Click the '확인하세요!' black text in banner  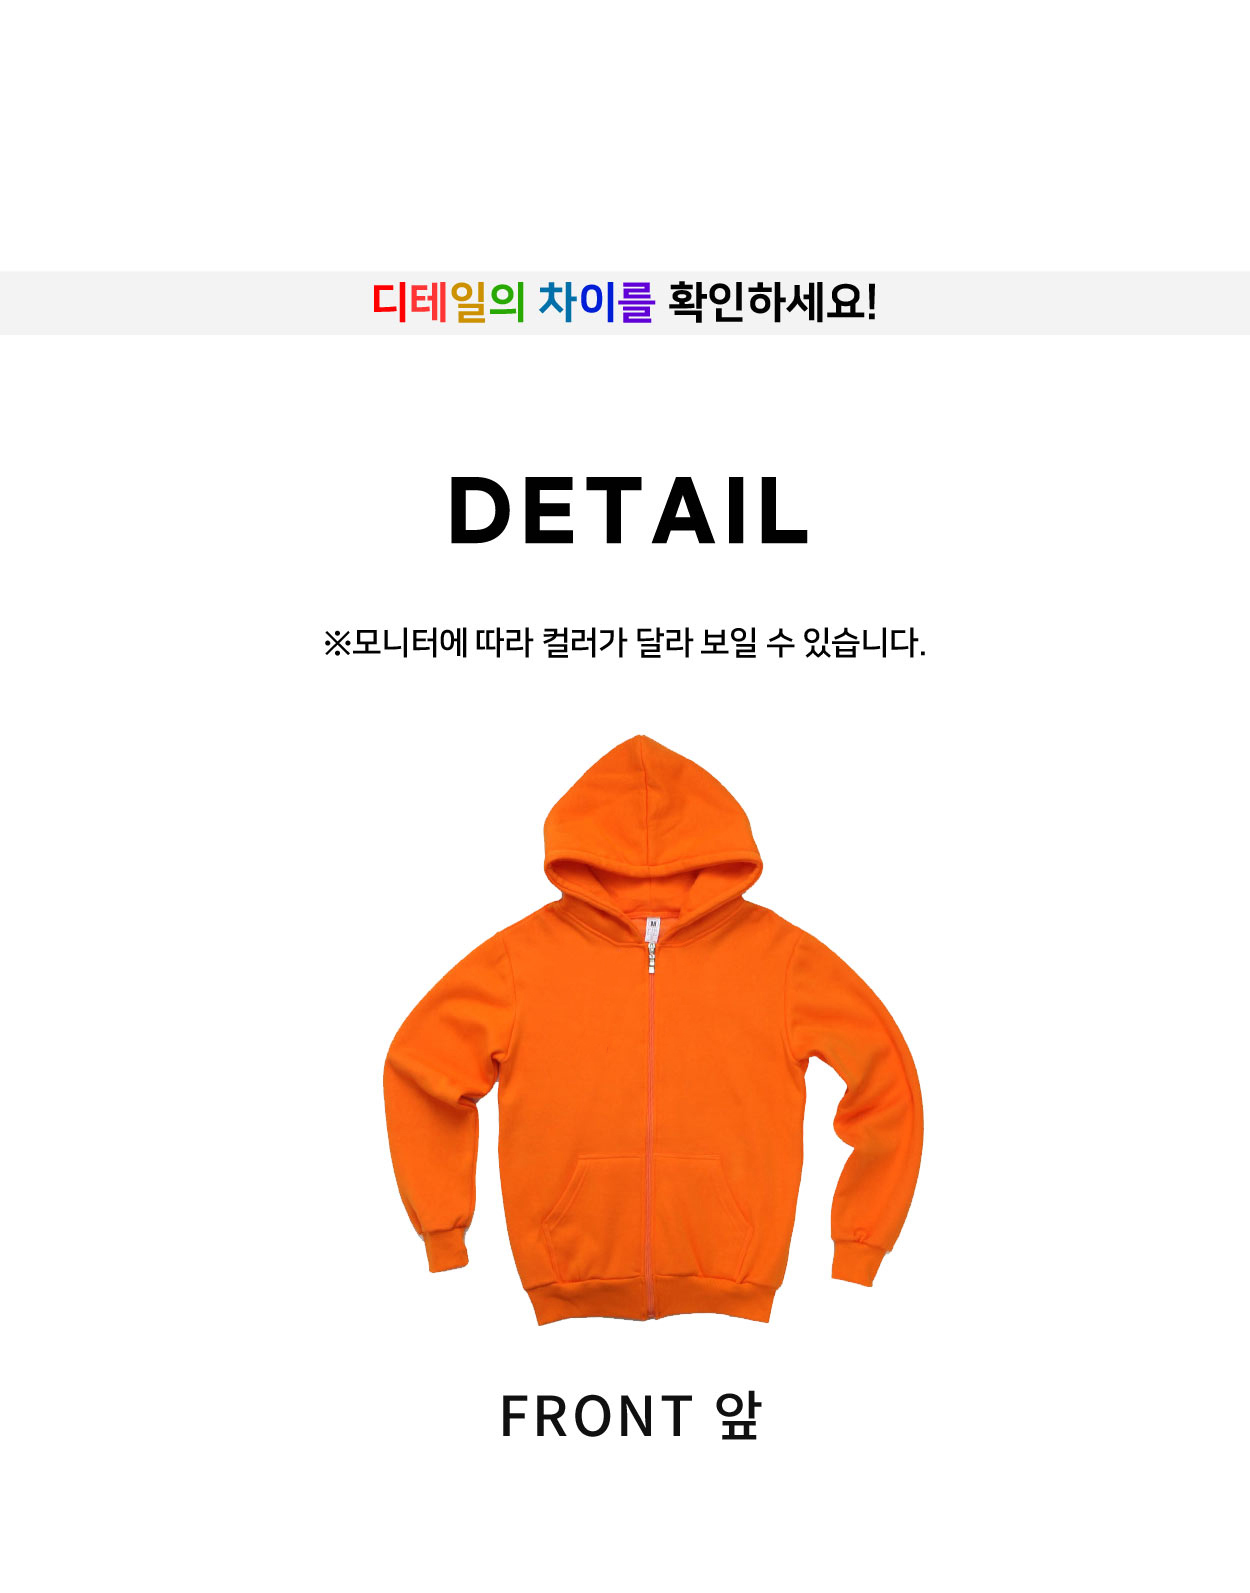pyautogui.click(x=772, y=302)
